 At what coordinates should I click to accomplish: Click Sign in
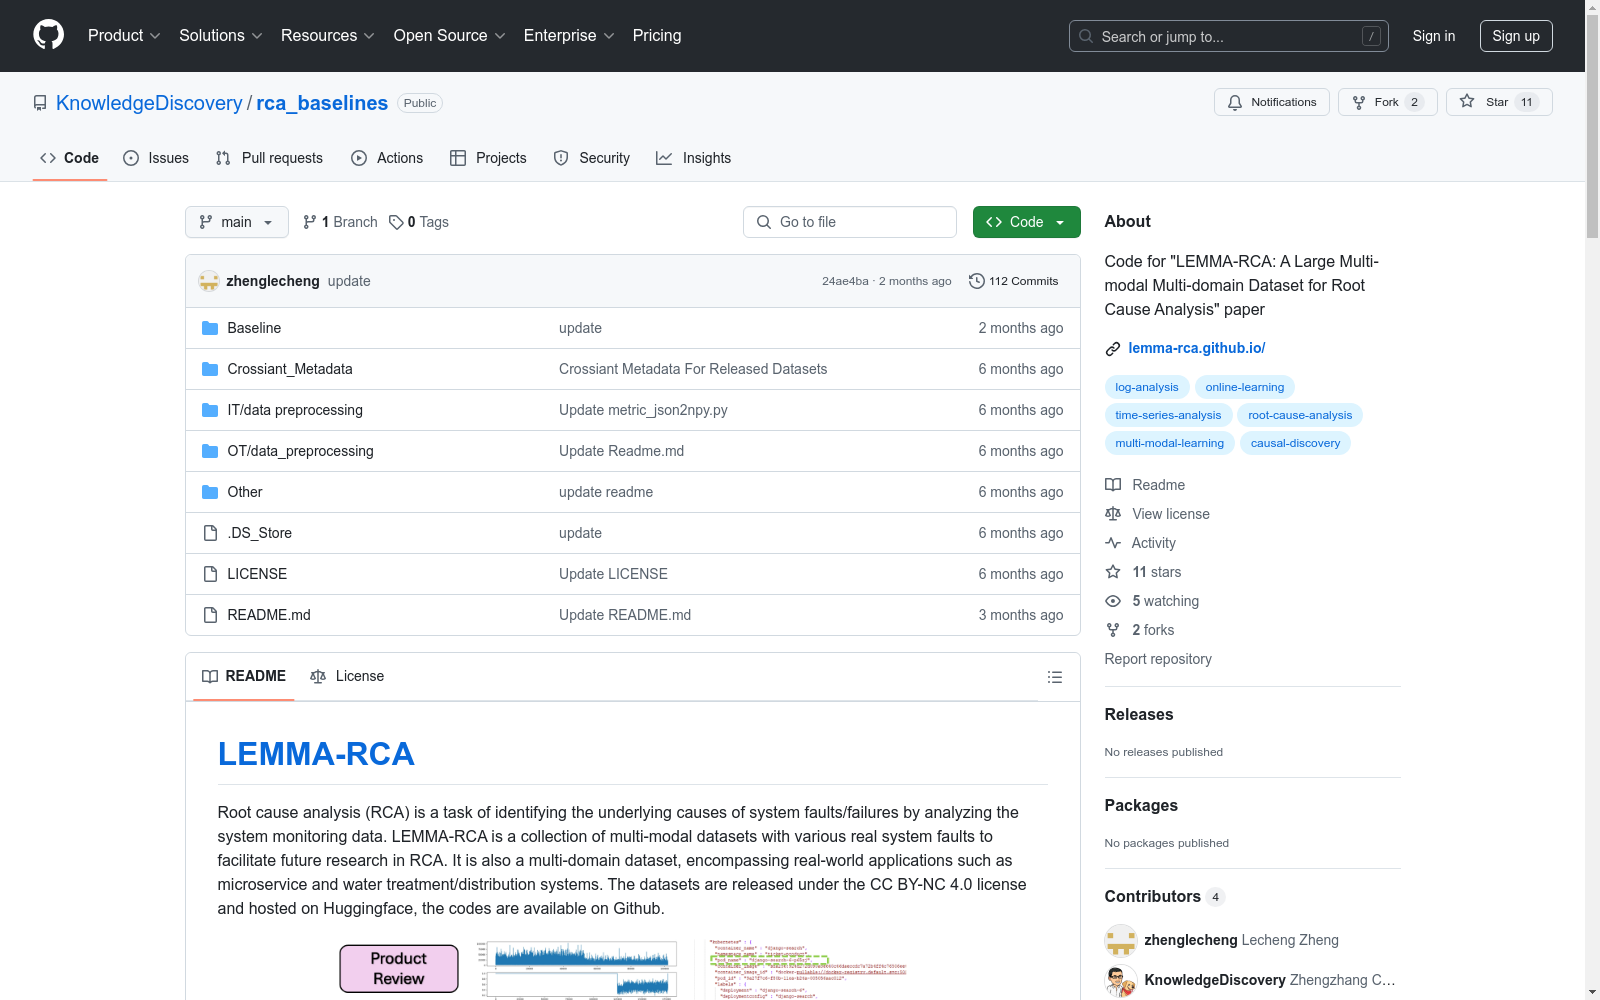pos(1434,36)
